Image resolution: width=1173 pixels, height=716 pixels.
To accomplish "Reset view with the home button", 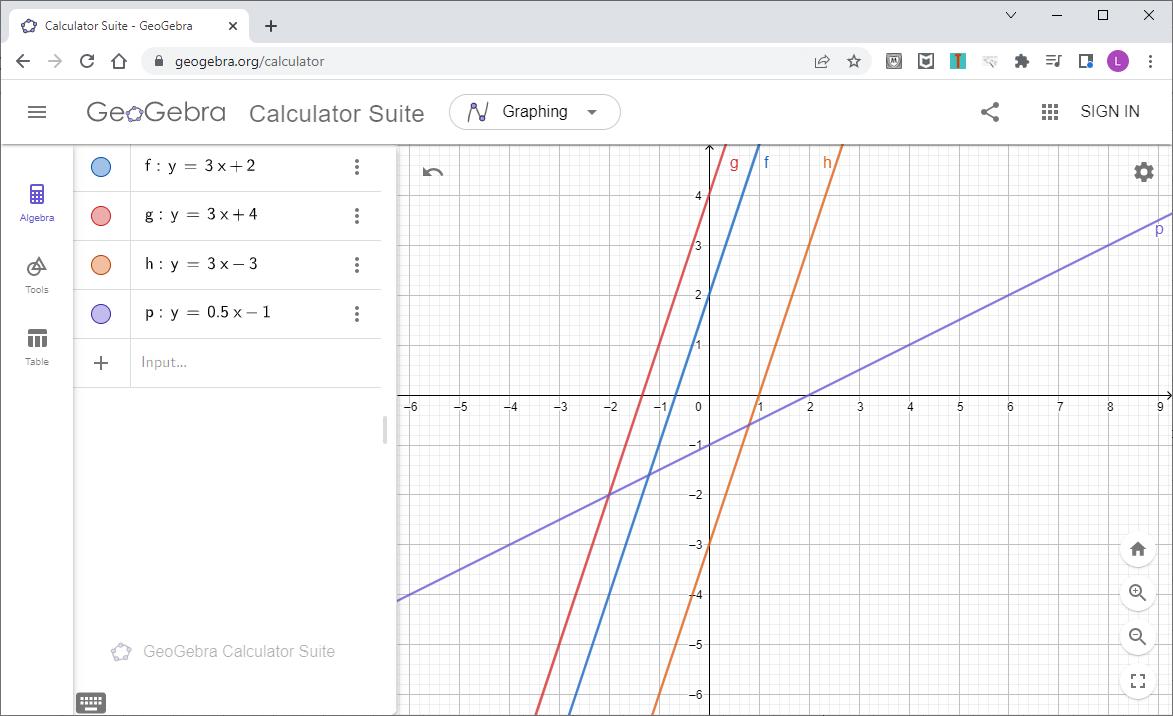I will pos(1137,549).
